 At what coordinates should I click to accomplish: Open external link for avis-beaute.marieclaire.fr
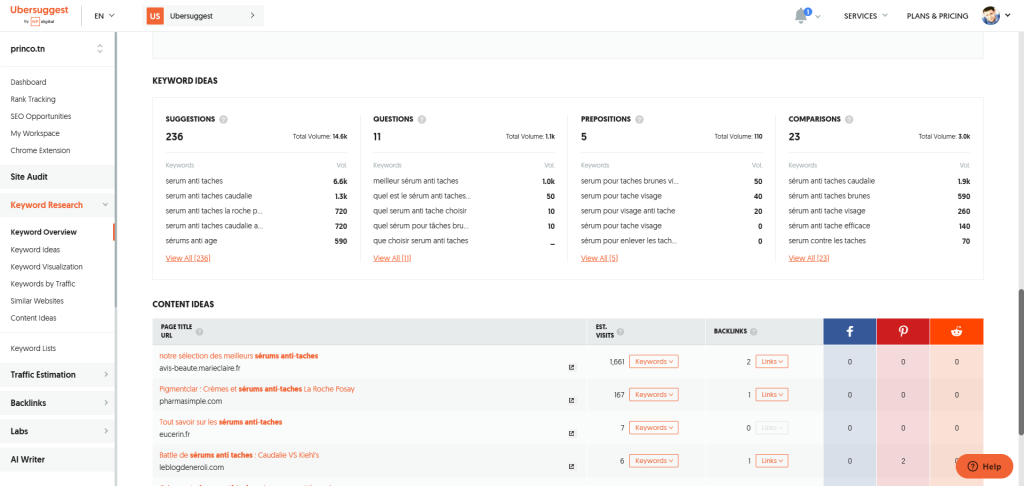click(571, 368)
